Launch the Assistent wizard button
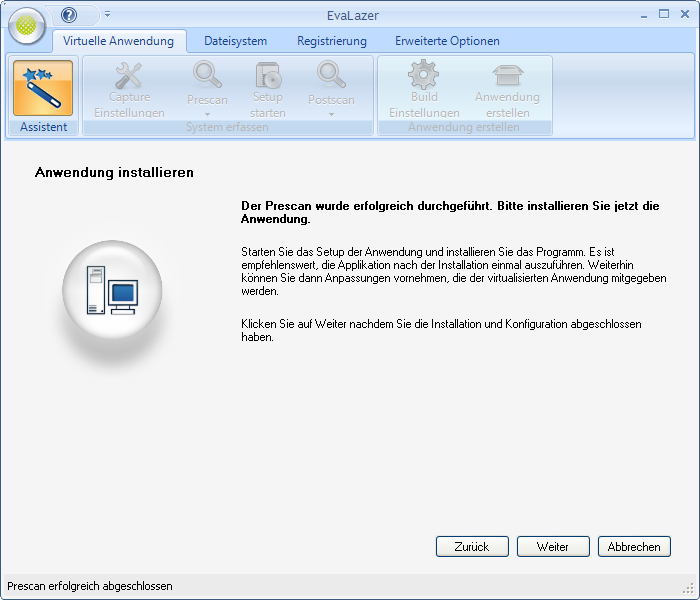This screenshot has height=600, width=700. tap(43, 88)
